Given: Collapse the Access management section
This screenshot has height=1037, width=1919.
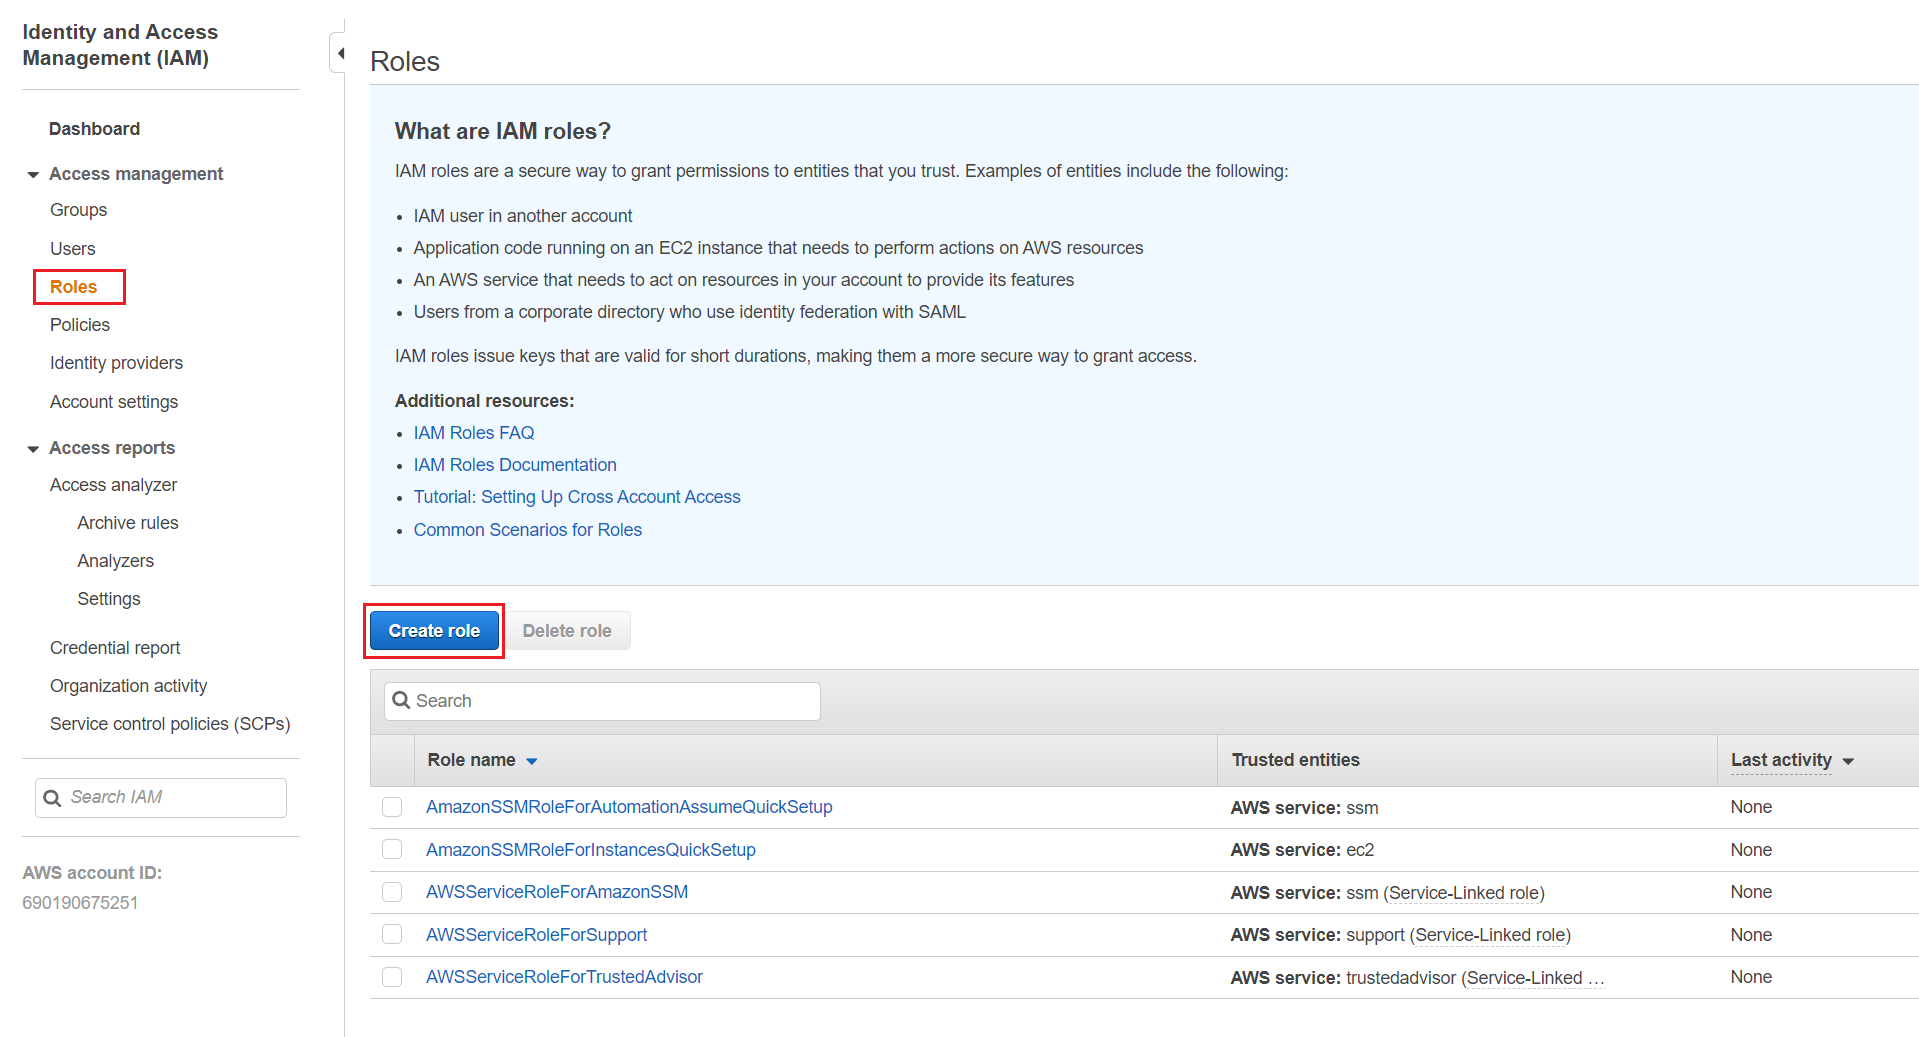Looking at the screenshot, I should (x=33, y=174).
